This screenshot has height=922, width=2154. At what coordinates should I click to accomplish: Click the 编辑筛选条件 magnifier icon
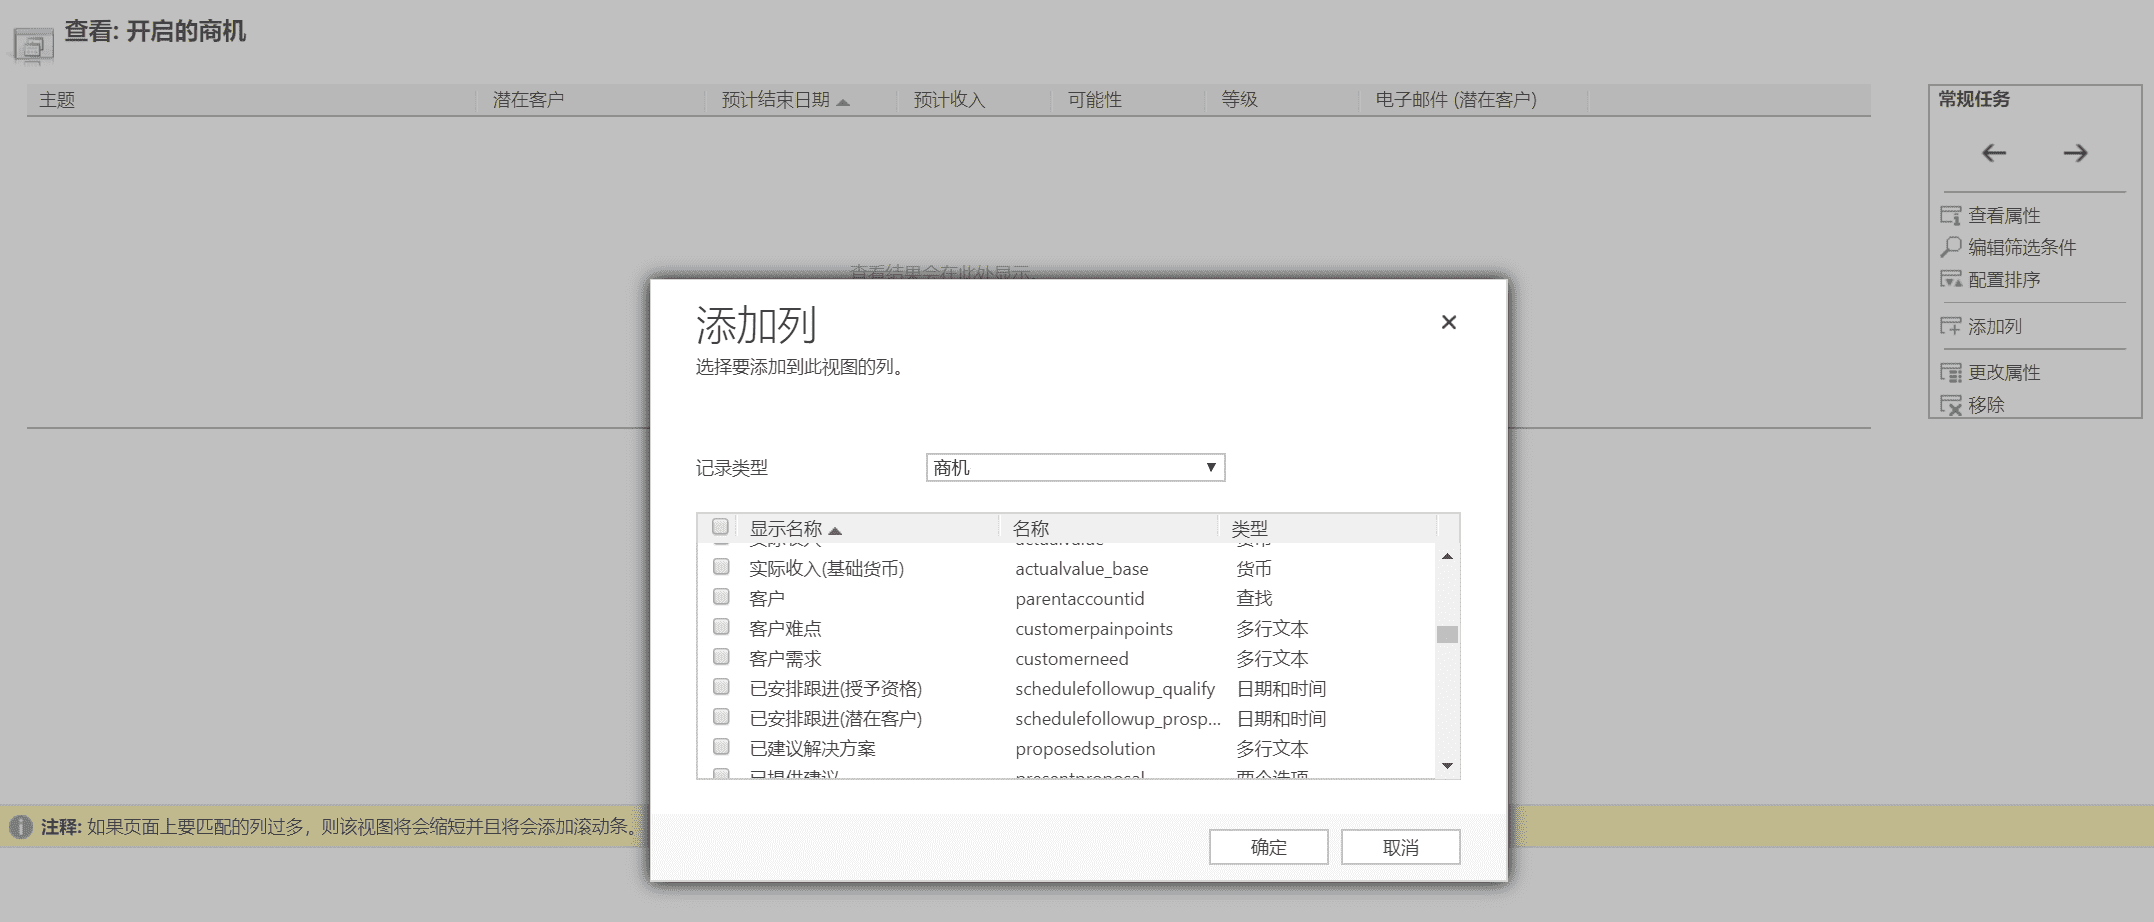click(1951, 247)
